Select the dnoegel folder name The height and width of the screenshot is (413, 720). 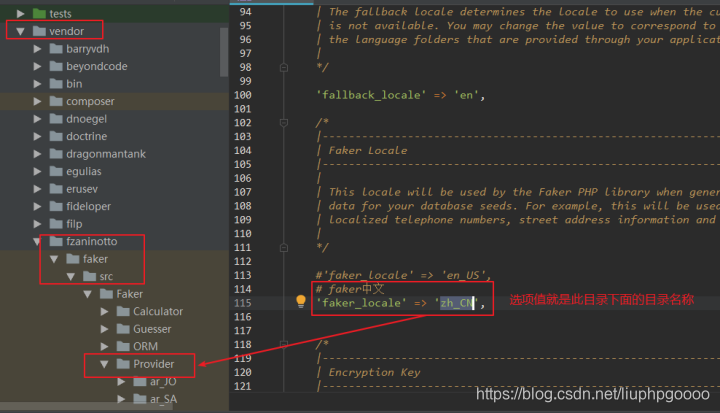pyautogui.click(x=86, y=119)
